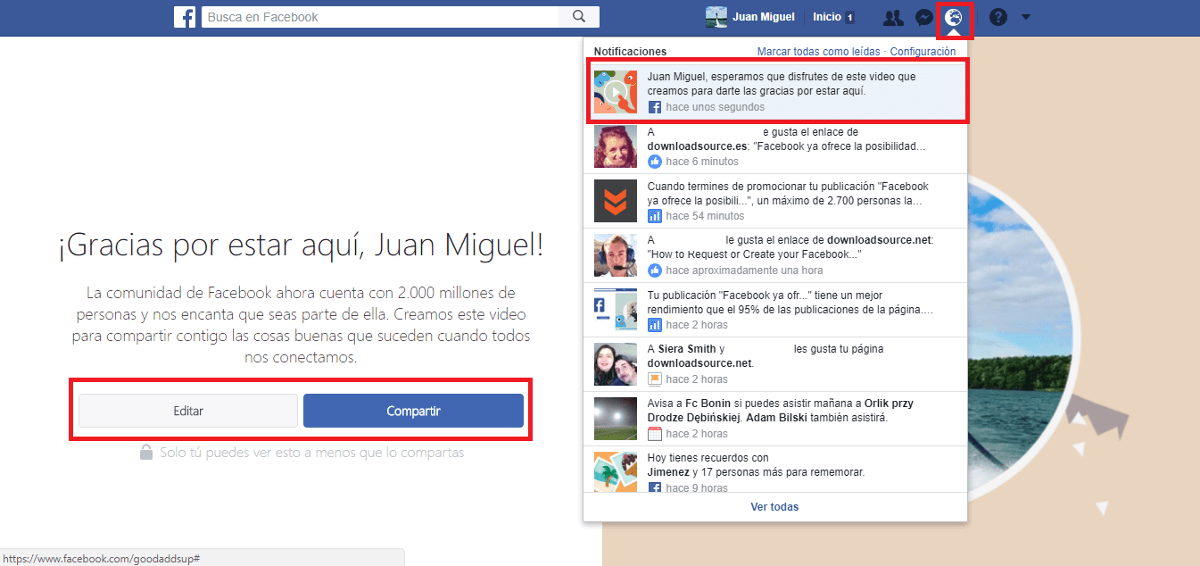Open mejor rendimiento 95% publication notification
1200x566 pixels.
775,310
